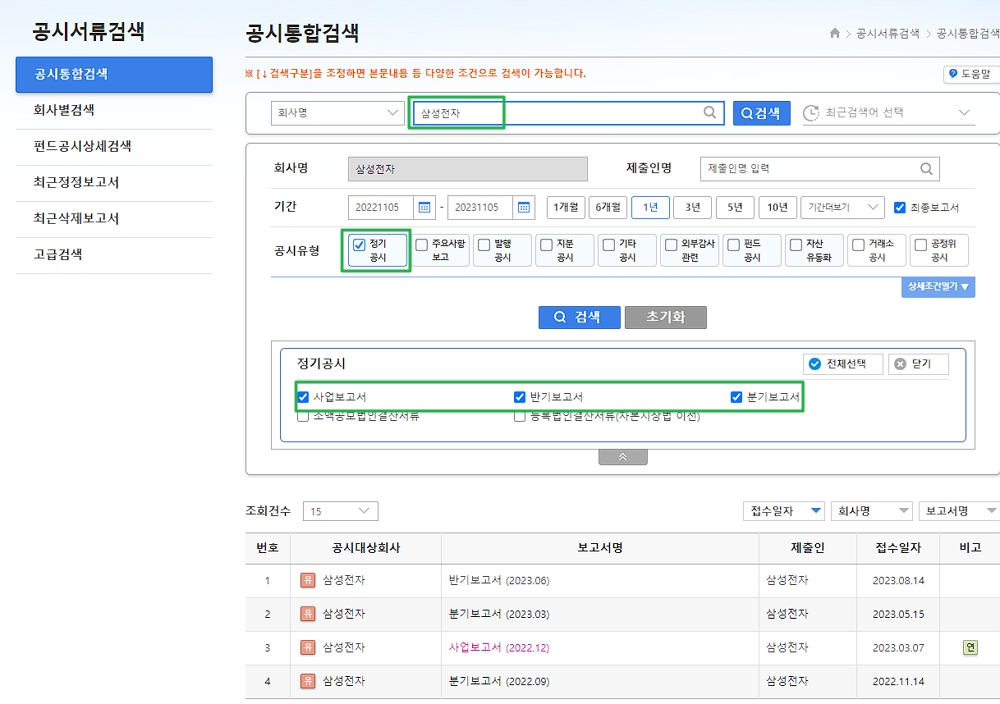Uncheck the 사업보고서 checkbox
The image size is (1000, 704).
(x=304, y=397)
